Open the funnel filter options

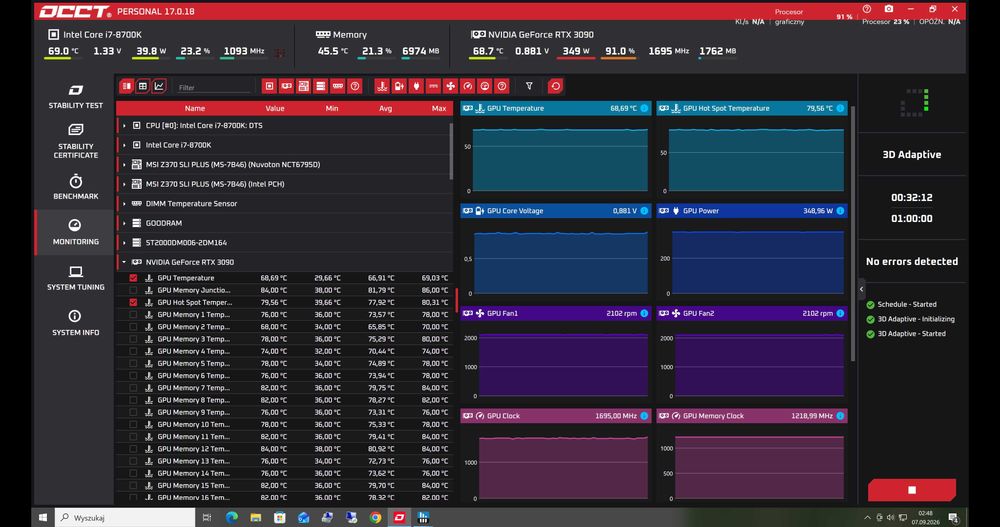[x=529, y=86]
